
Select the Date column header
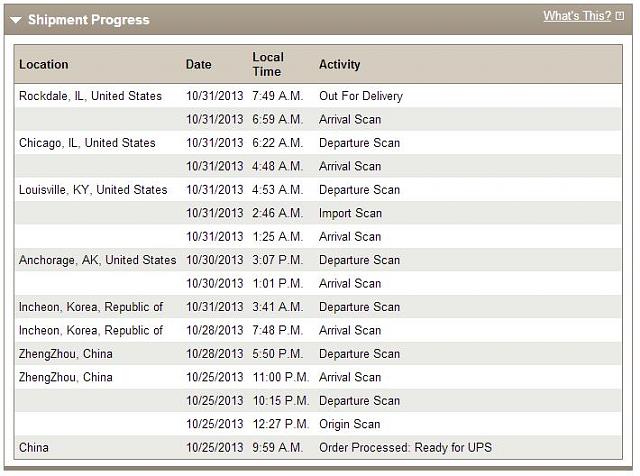click(x=198, y=64)
